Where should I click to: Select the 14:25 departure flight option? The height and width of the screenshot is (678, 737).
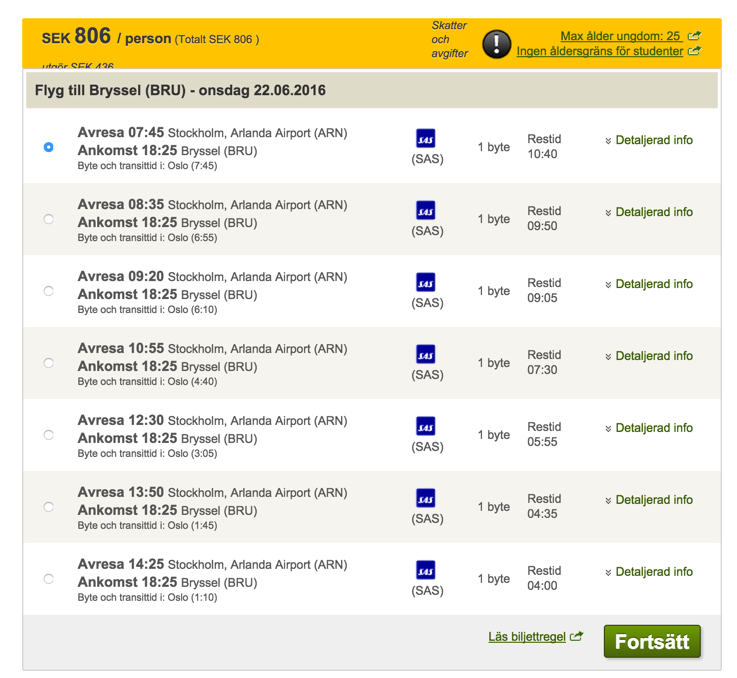[48, 579]
